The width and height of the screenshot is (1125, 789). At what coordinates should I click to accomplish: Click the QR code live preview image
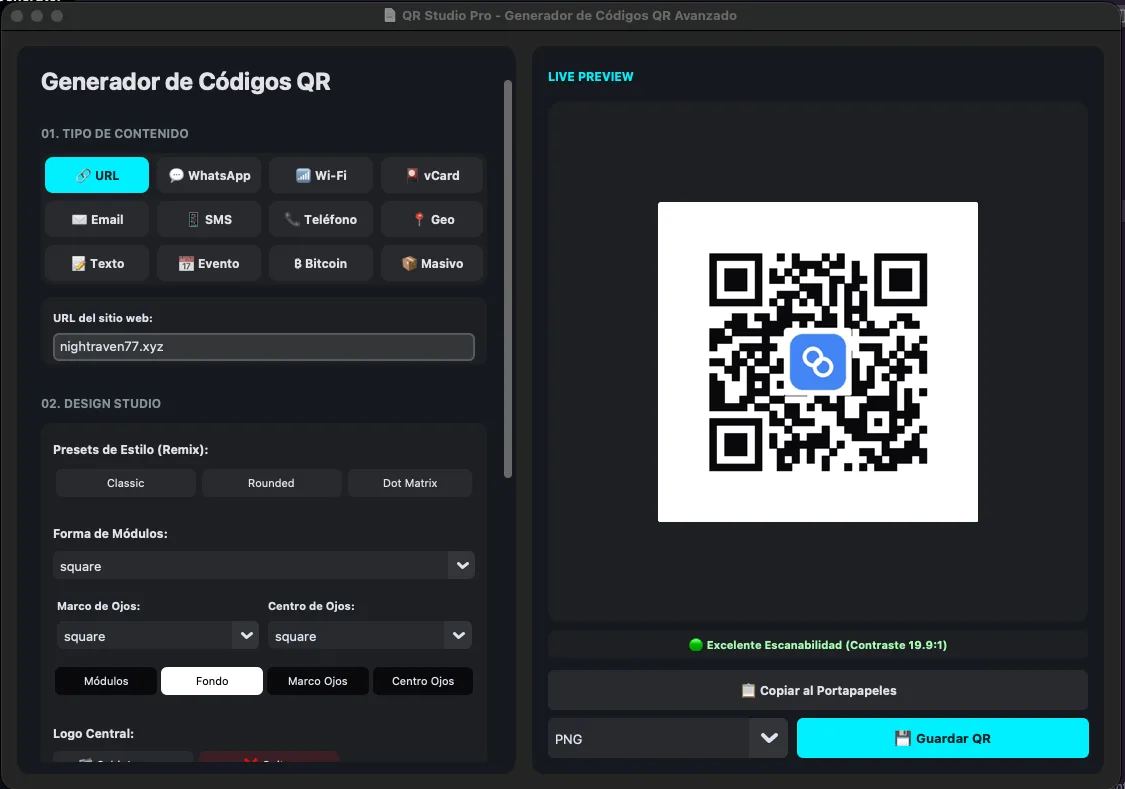click(818, 362)
